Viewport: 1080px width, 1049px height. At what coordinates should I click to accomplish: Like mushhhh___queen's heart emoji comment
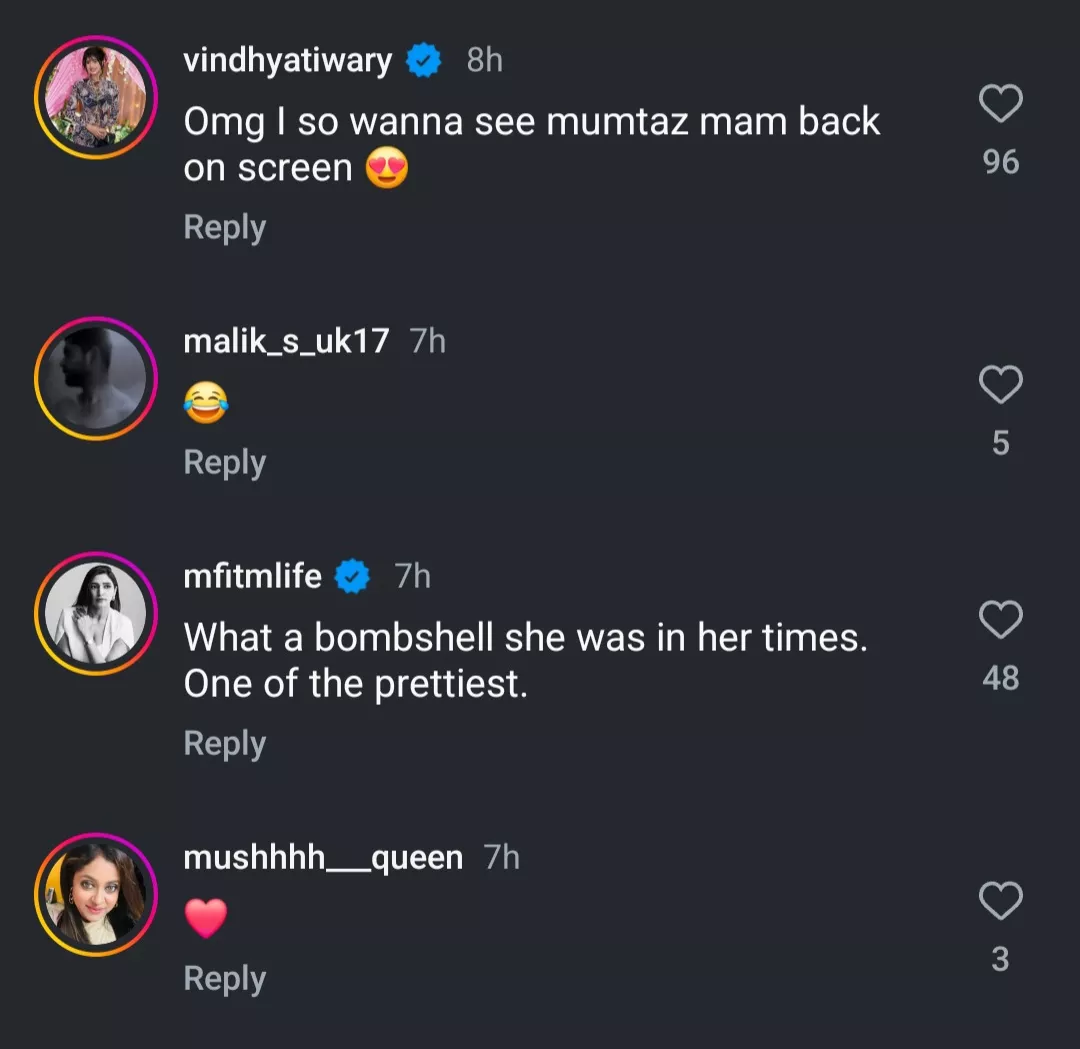pos(1000,901)
